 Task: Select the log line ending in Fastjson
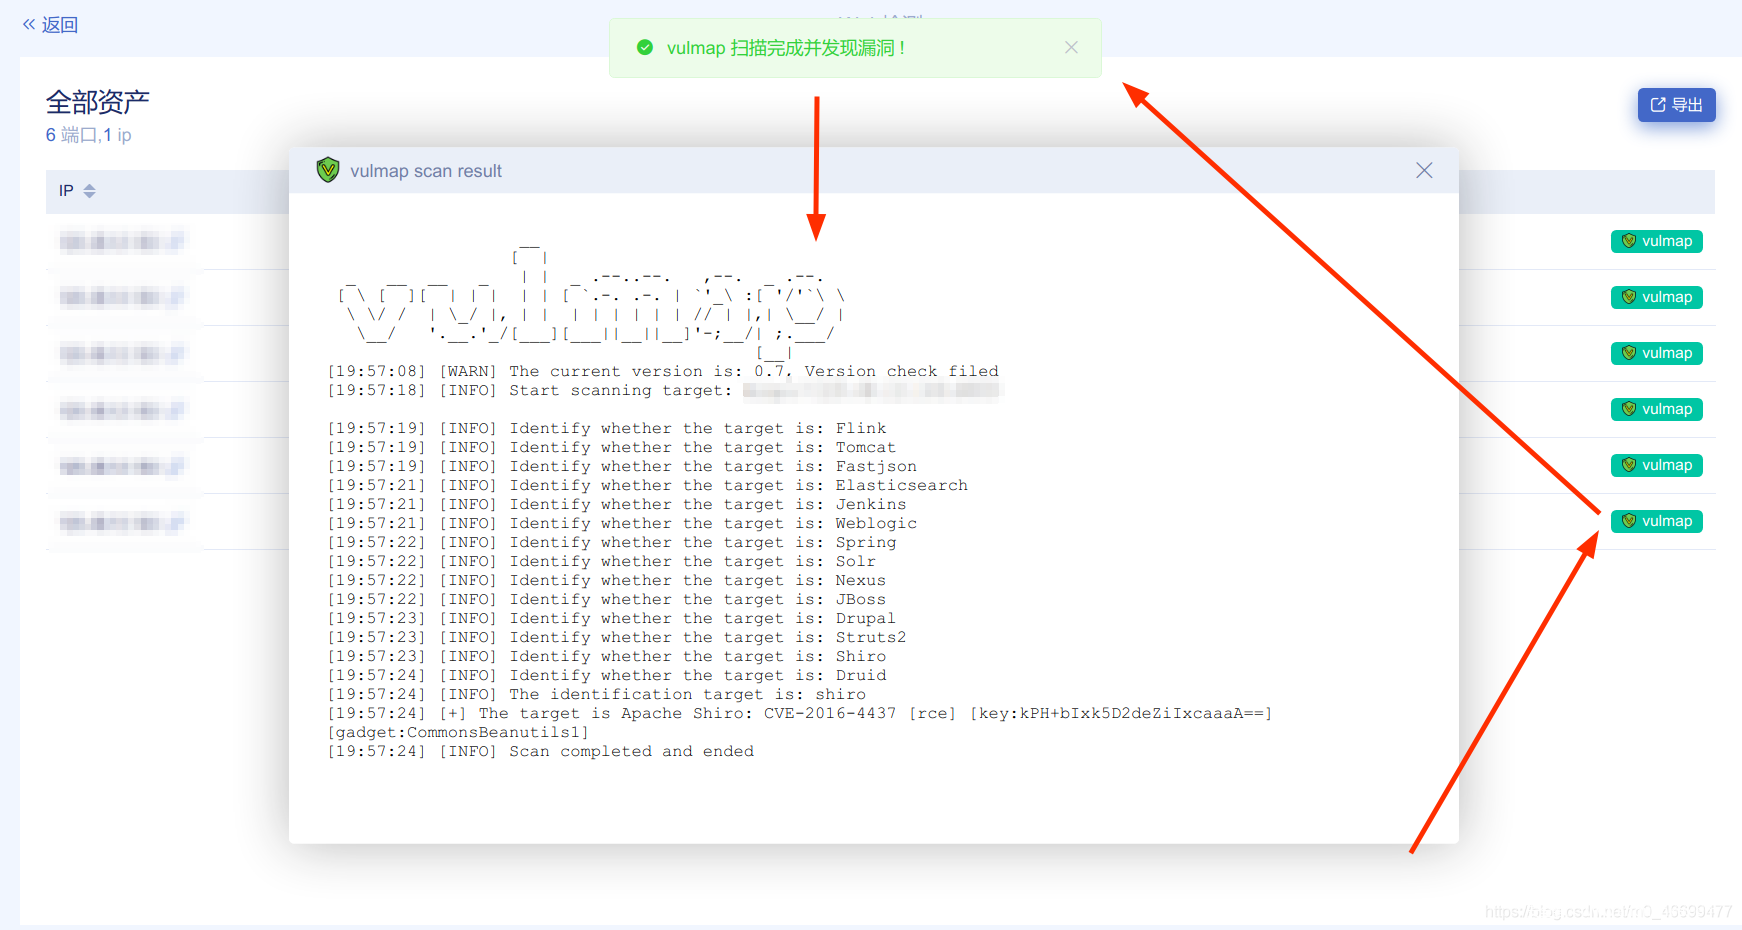[x=622, y=467]
